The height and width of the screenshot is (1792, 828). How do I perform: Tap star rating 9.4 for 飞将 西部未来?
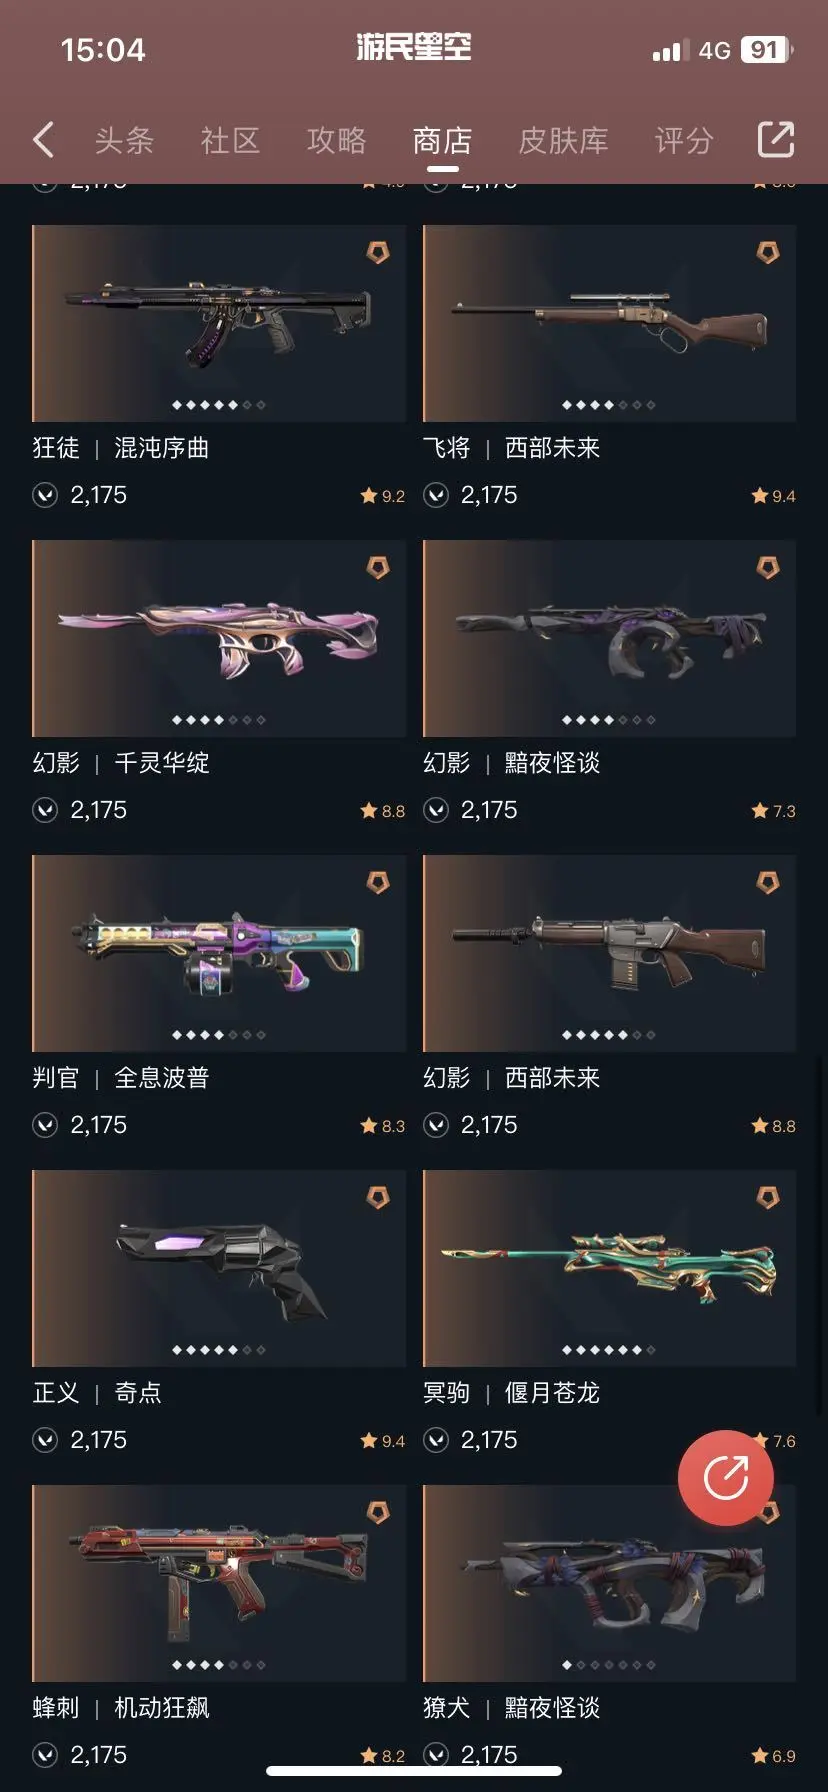(773, 496)
